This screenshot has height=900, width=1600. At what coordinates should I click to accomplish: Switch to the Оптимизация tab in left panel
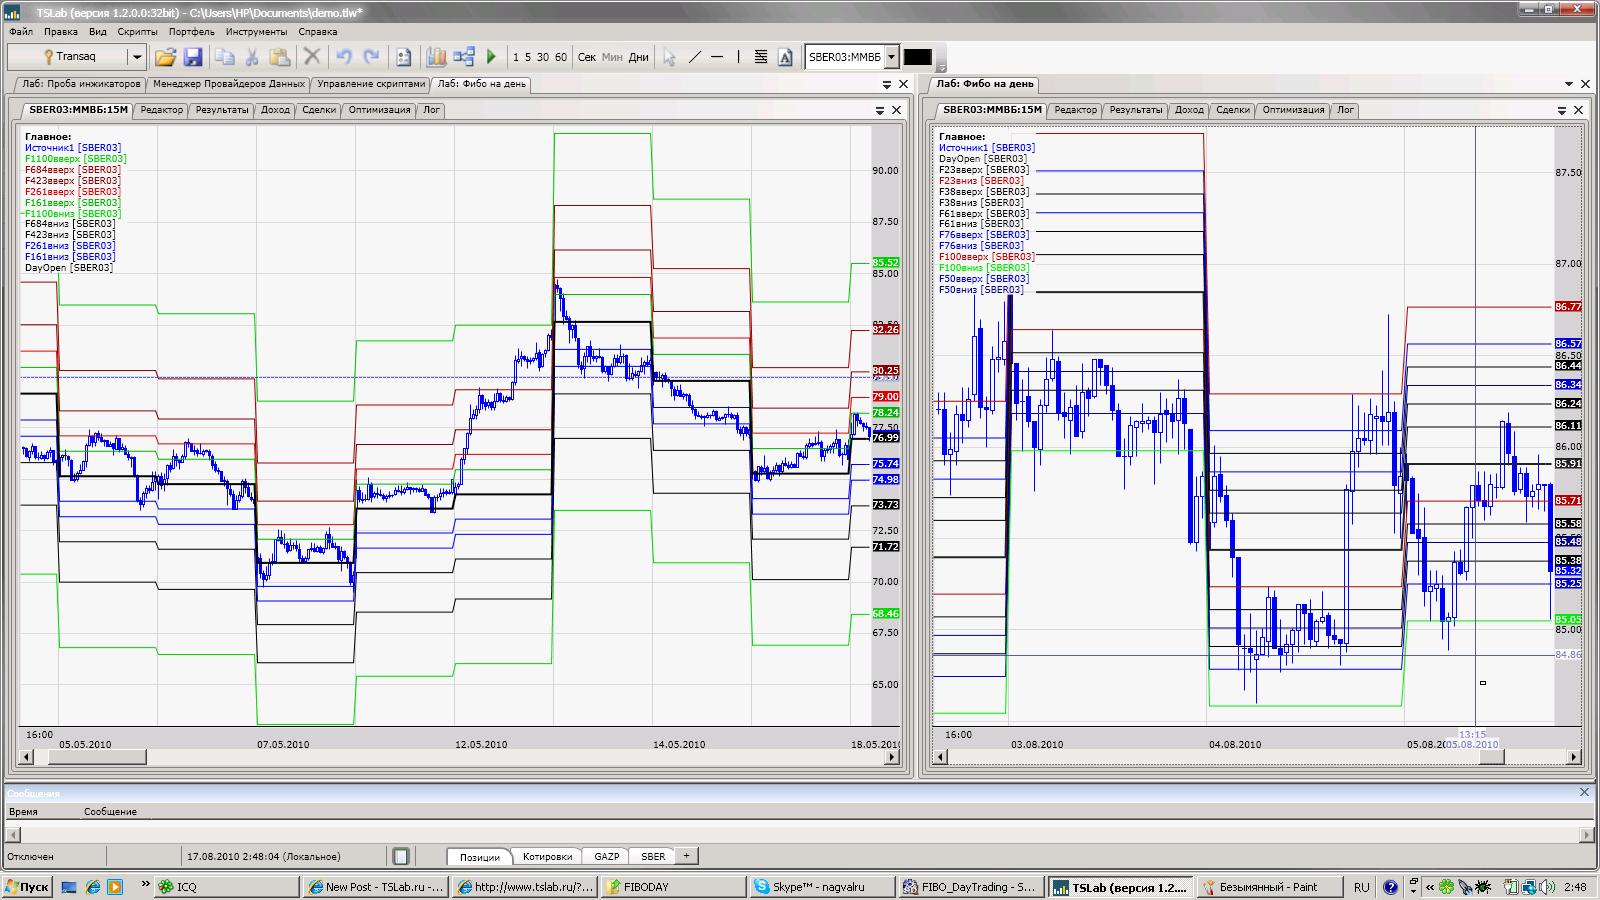(x=379, y=110)
